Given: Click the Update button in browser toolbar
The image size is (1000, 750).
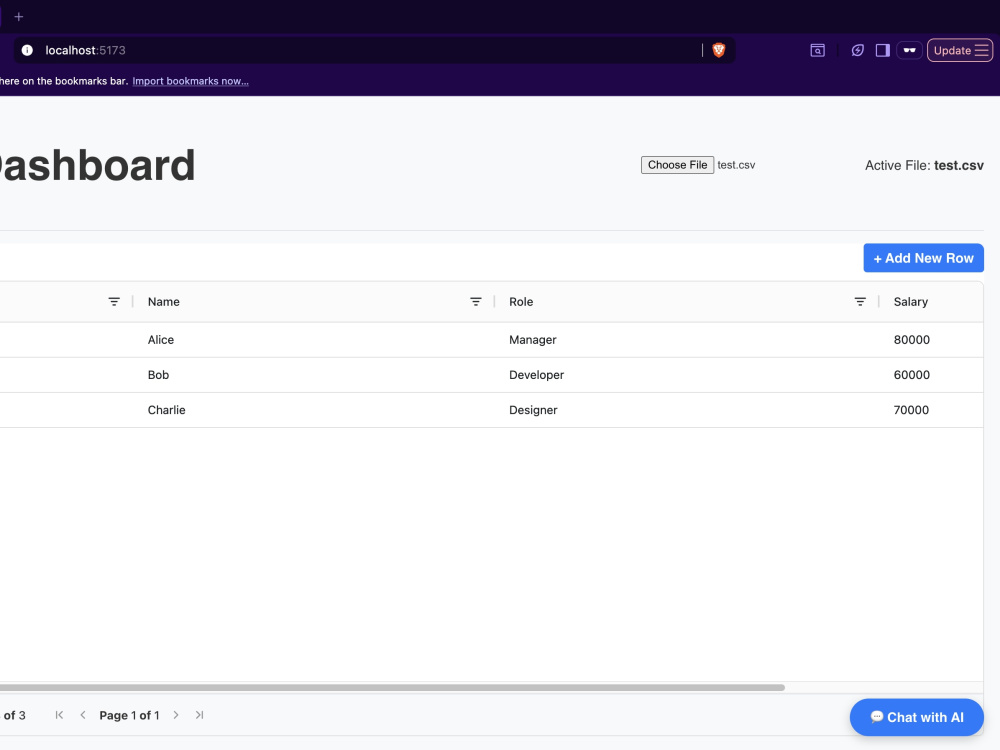Looking at the screenshot, I should click(952, 50).
